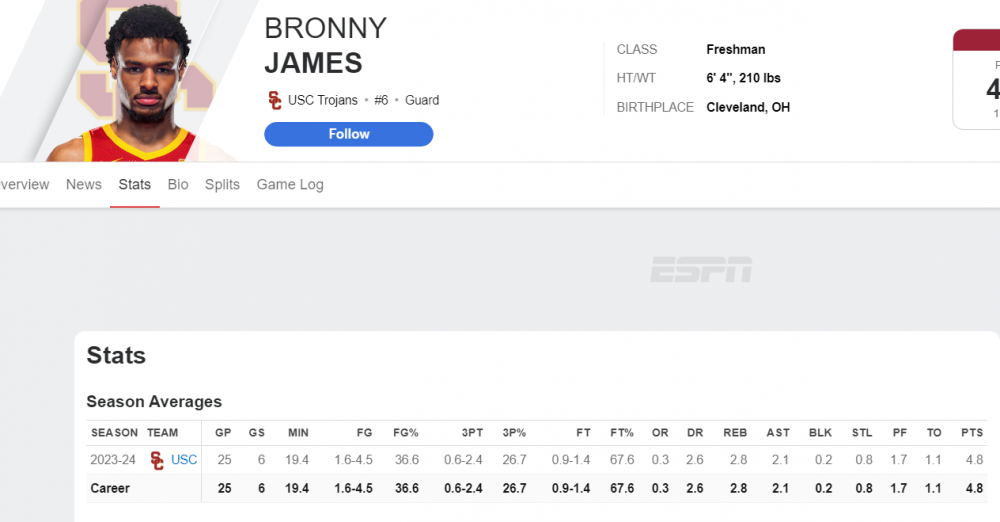Click the REB column header
The image size is (1000, 522).
[x=738, y=433]
